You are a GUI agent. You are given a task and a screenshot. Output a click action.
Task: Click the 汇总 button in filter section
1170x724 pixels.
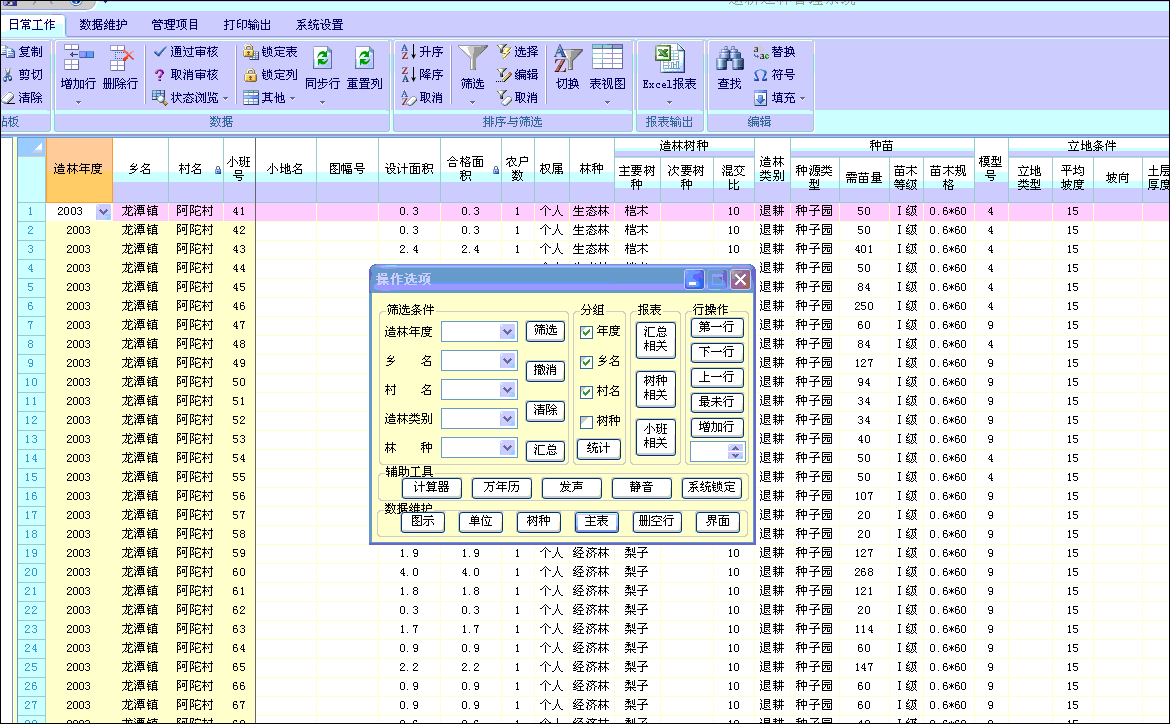(x=545, y=450)
